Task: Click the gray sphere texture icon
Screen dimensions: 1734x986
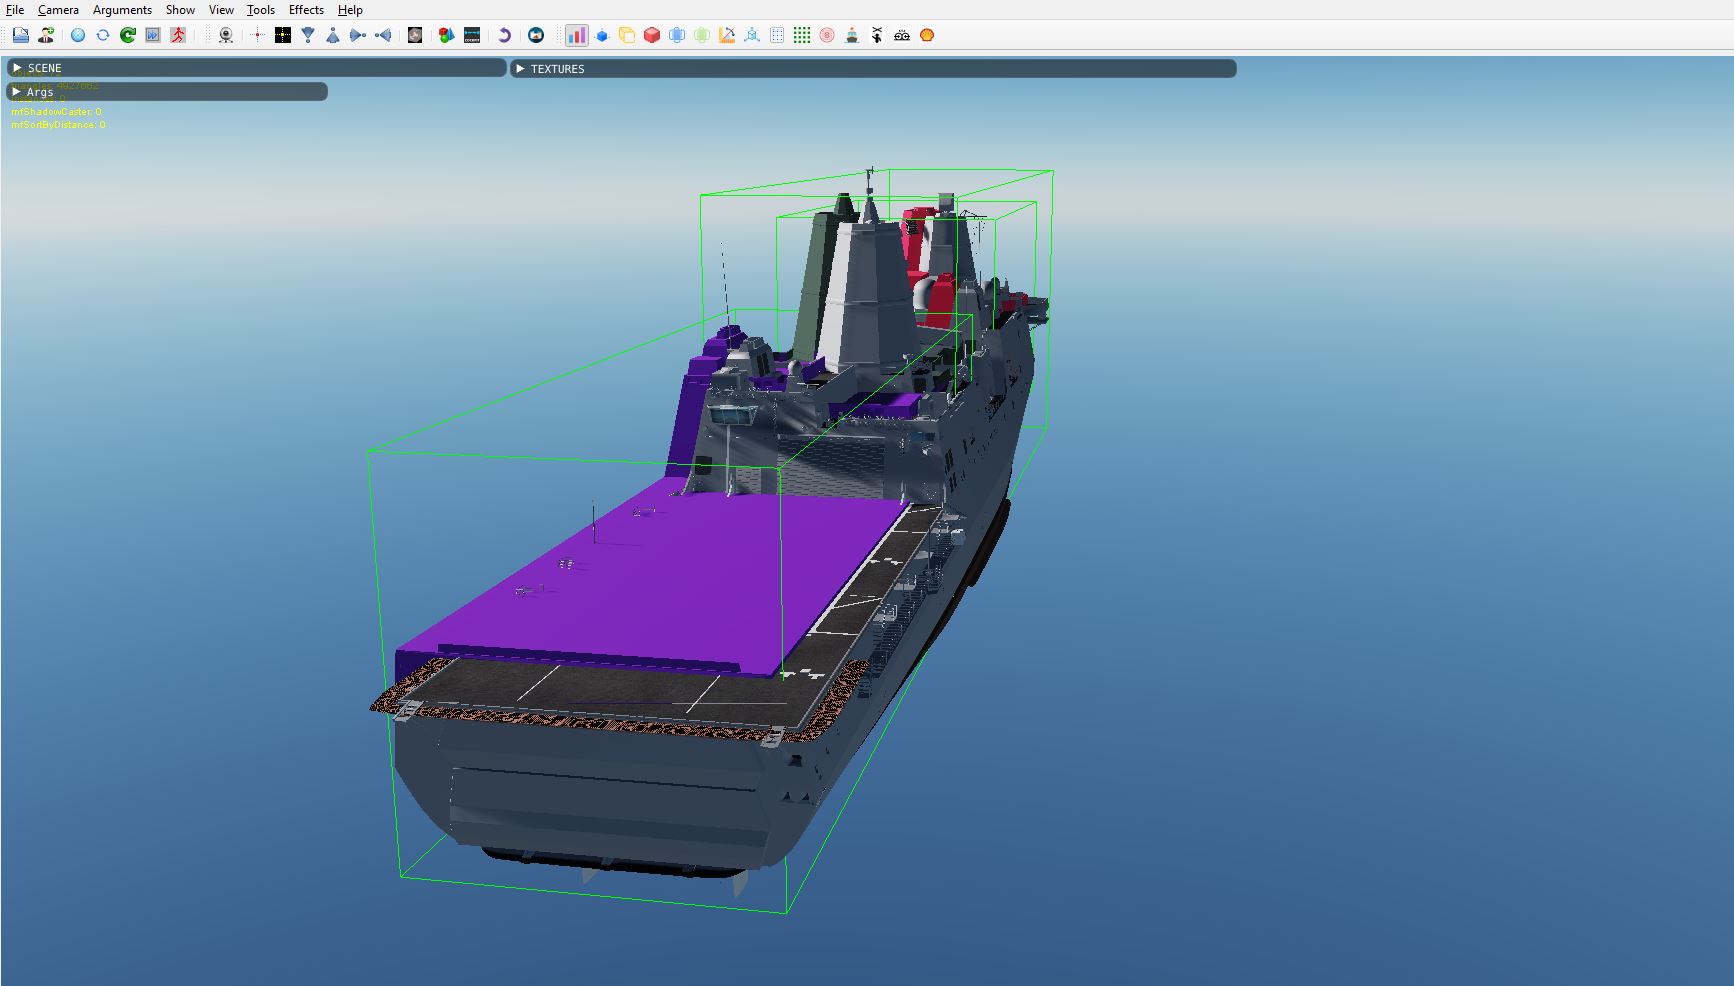Action: tap(415, 35)
